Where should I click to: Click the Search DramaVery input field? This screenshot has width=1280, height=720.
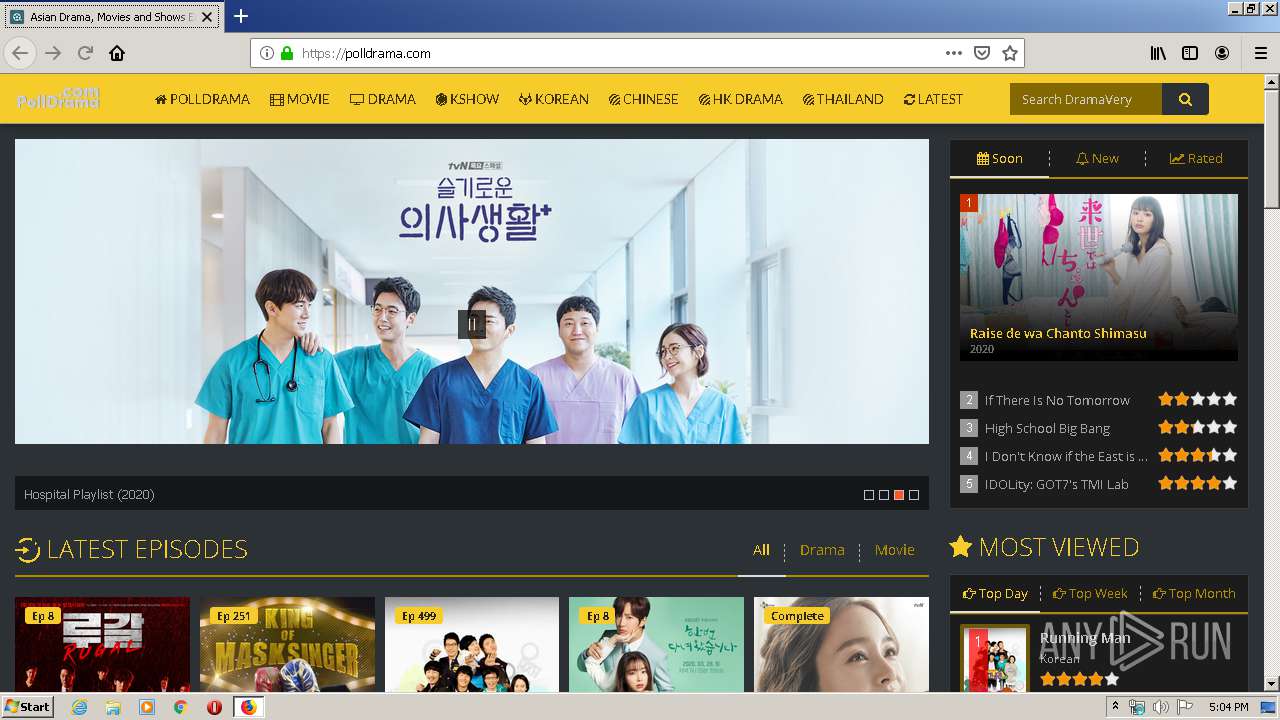tap(1086, 99)
